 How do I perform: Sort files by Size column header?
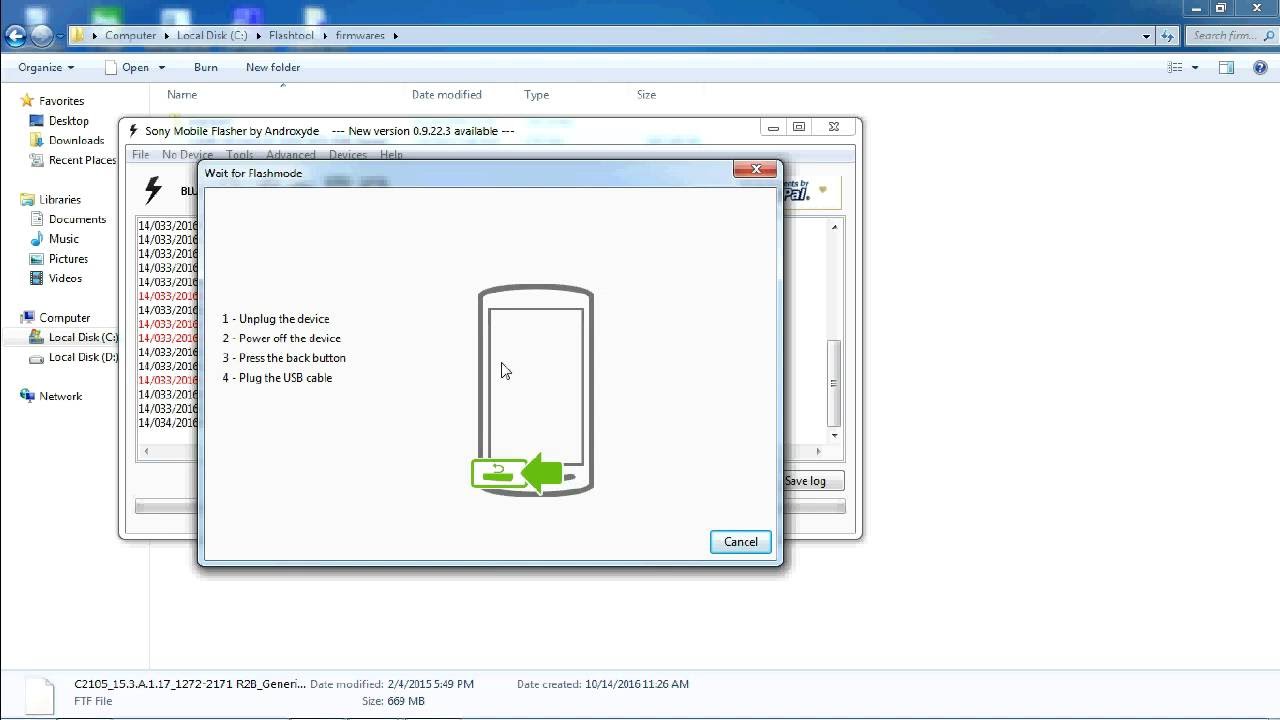coord(646,94)
